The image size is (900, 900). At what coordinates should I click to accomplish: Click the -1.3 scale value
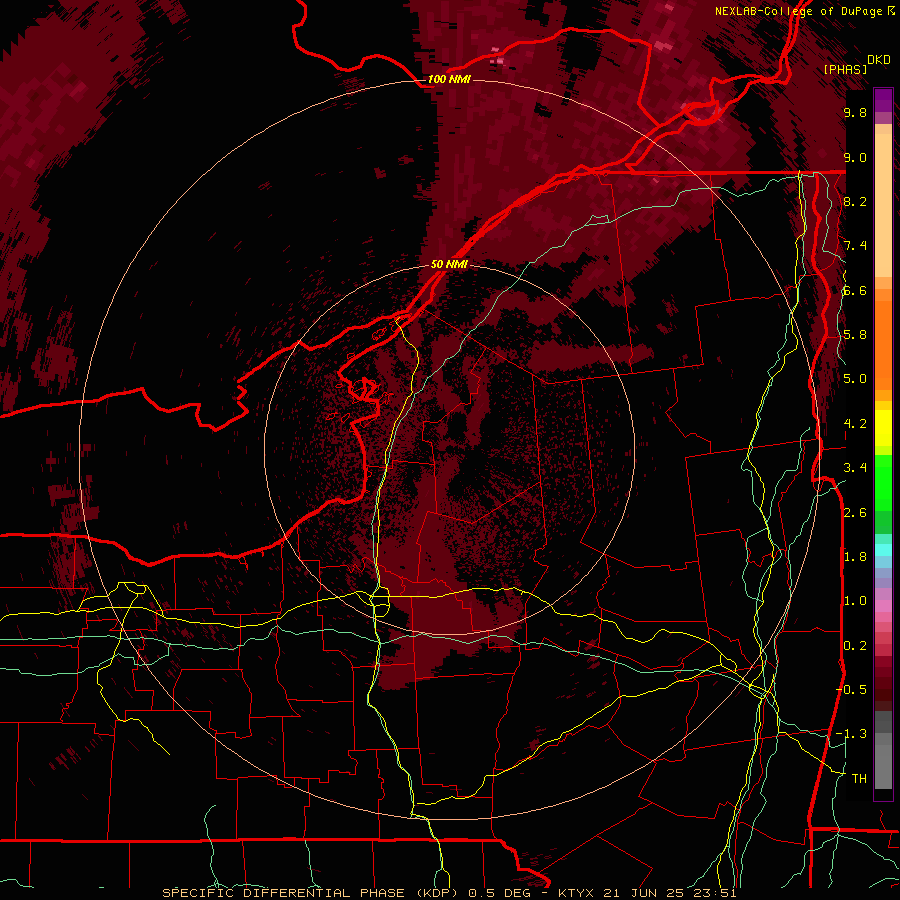[x=851, y=734]
